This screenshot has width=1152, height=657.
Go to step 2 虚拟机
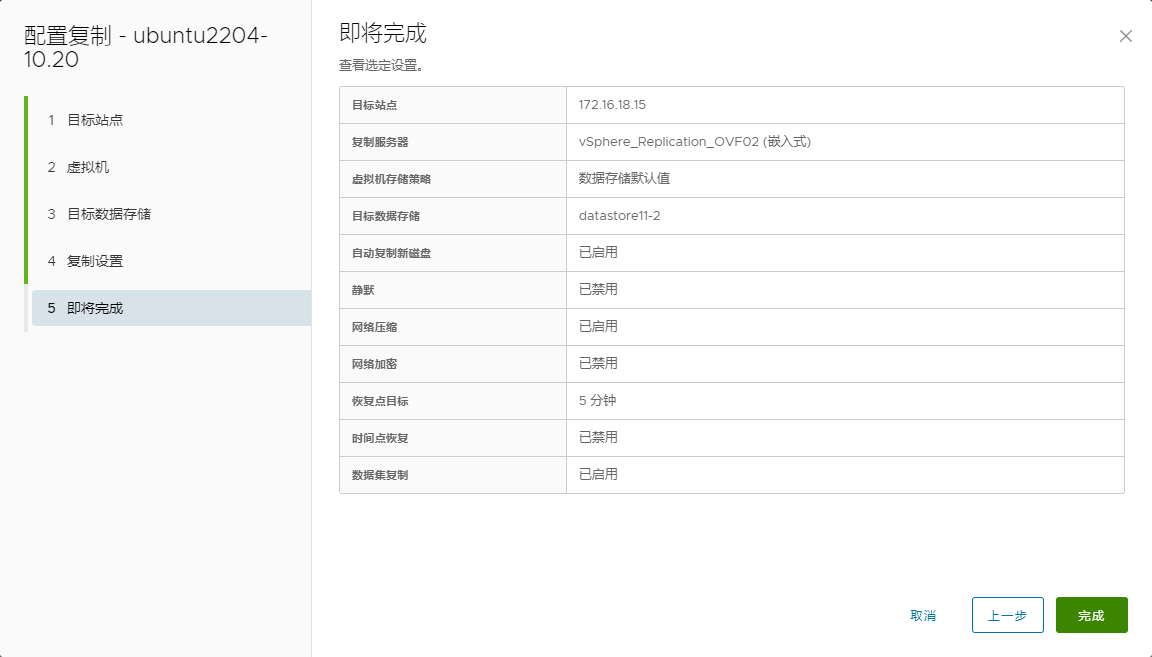[x=87, y=167]
